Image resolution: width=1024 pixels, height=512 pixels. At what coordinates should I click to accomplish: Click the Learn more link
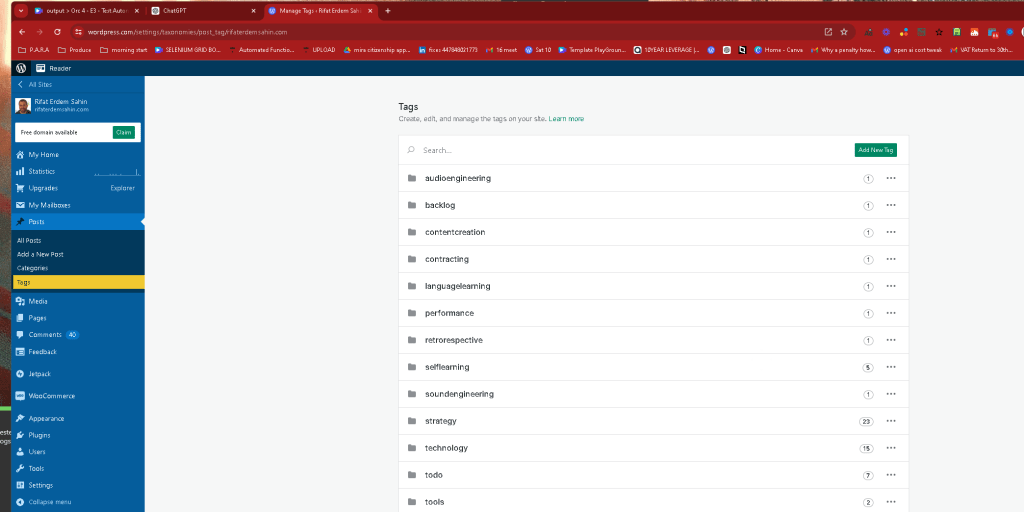(566, 119)
